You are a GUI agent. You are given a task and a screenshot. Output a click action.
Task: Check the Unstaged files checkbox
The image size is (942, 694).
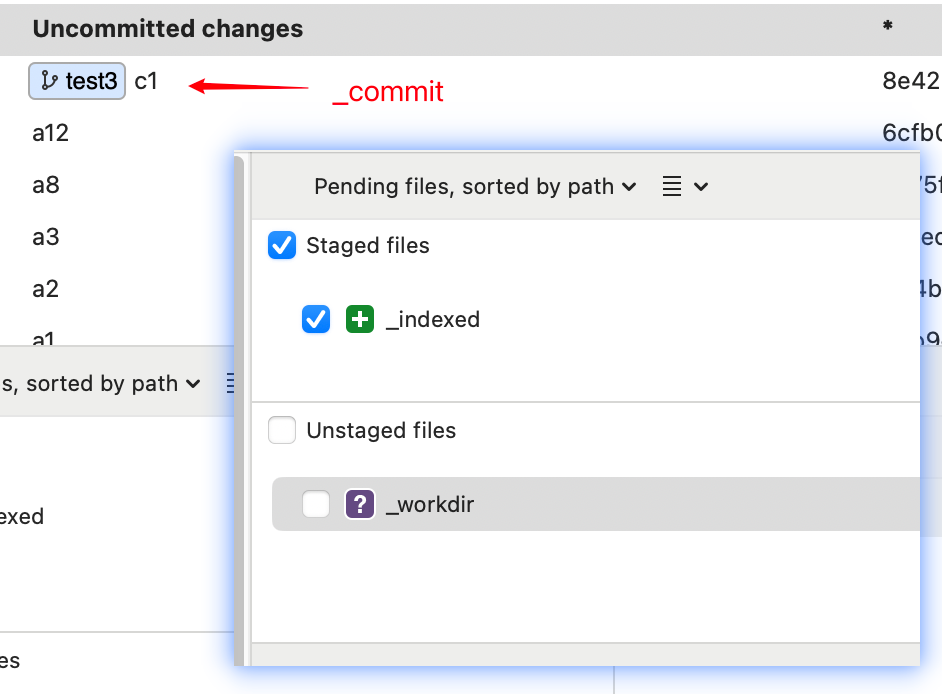click(282, 431)
